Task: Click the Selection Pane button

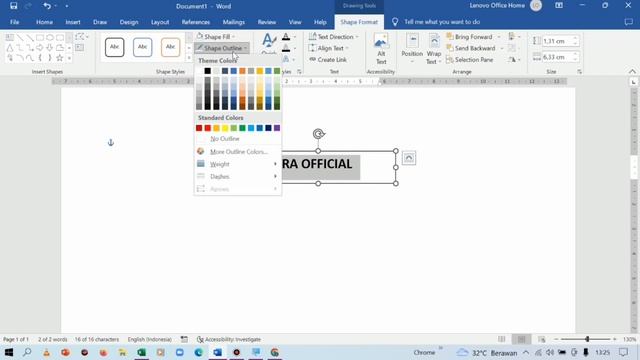Action: tap(469, 60)
